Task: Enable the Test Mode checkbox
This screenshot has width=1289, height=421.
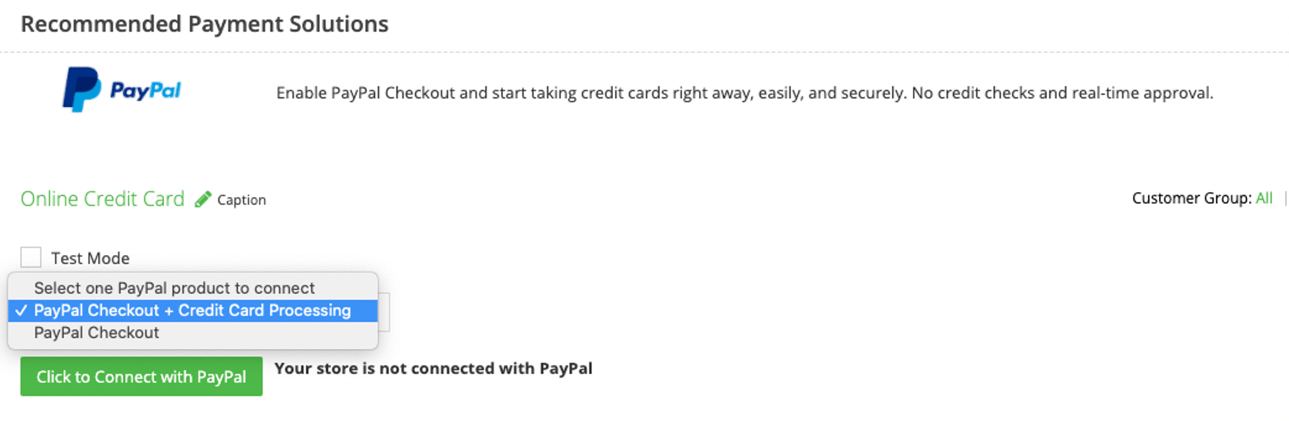Action: [31, 257]
